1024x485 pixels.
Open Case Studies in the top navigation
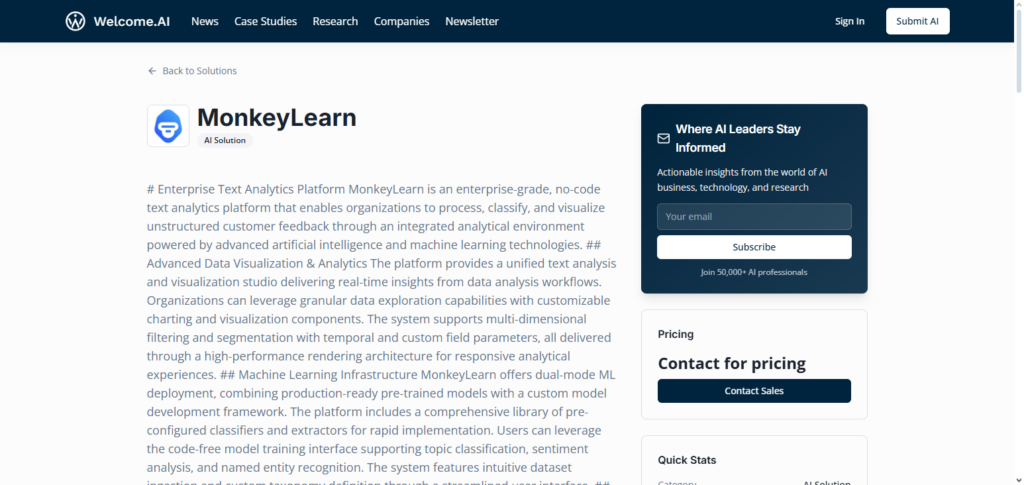pos(265,21)
